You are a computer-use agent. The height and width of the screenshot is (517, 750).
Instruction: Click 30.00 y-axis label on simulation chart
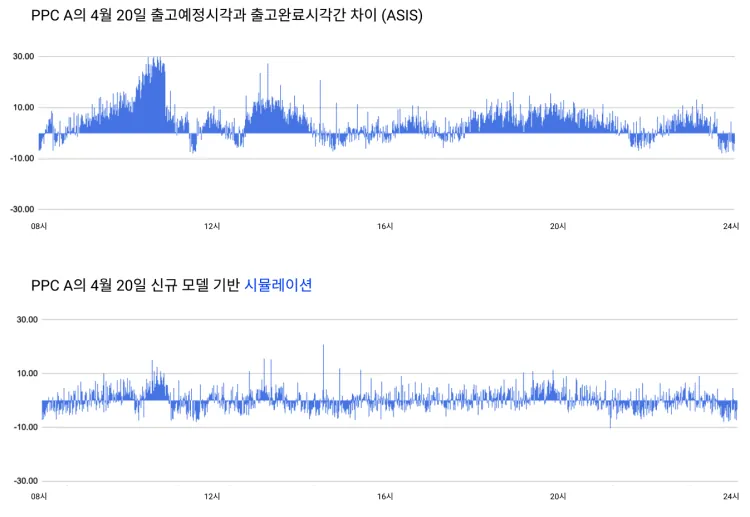click(x=22, y=320)
